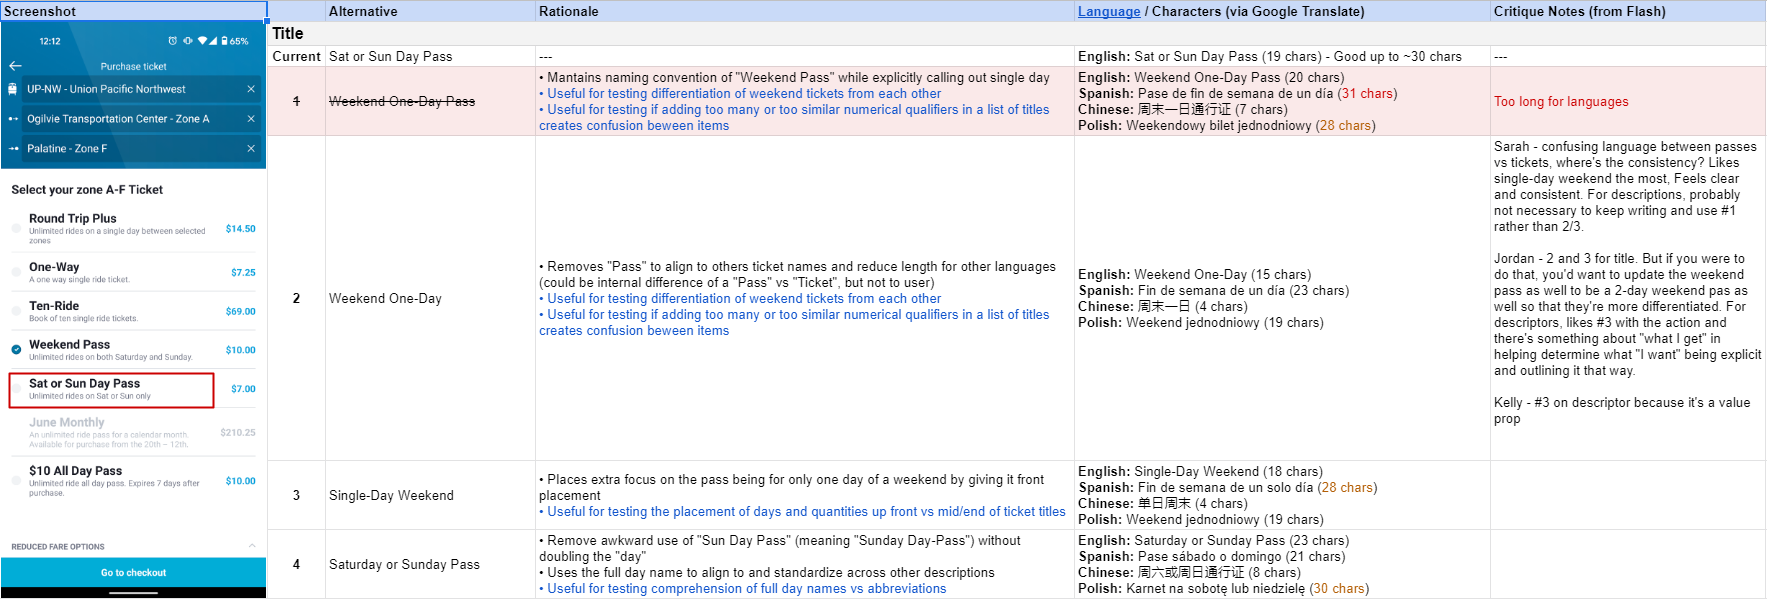Image resolution: width=1767 pixels, height=599 pixels.
Task: Click the Polish: Weekendowy bilet jednodniowy line
Action: (x=1227, y=125)
